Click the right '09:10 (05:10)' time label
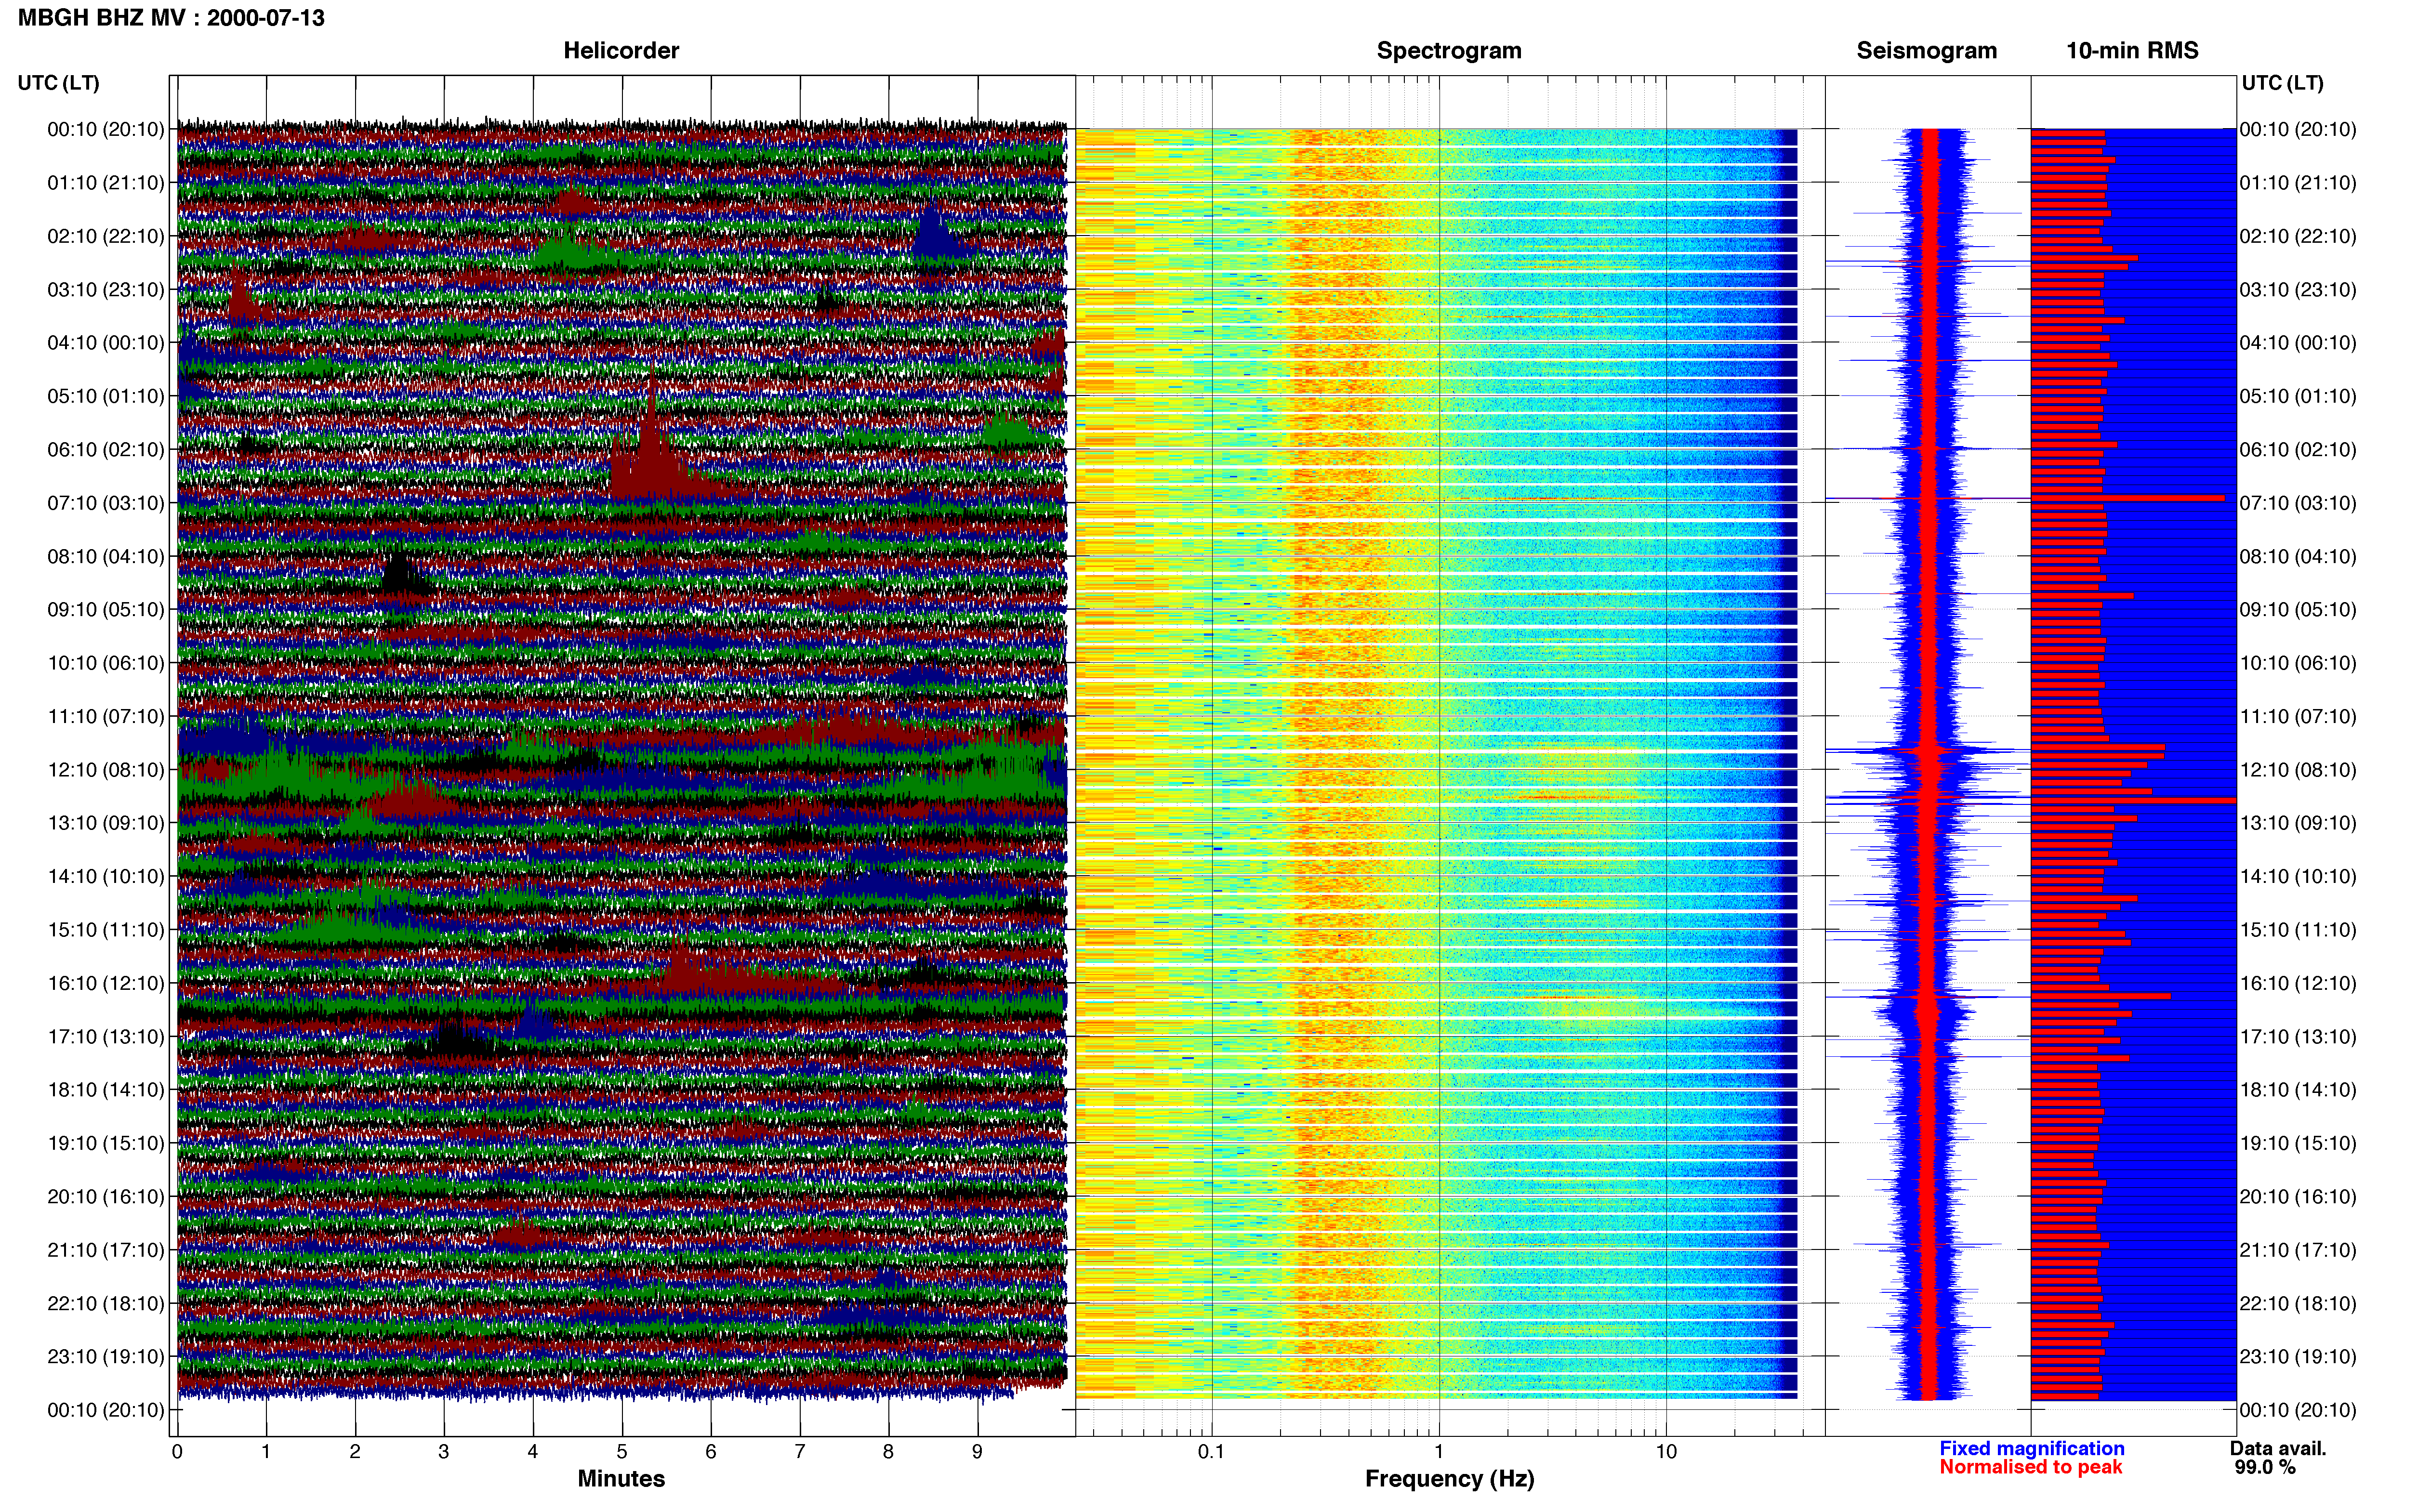 pyautogui.click(x=2298, y=610)
